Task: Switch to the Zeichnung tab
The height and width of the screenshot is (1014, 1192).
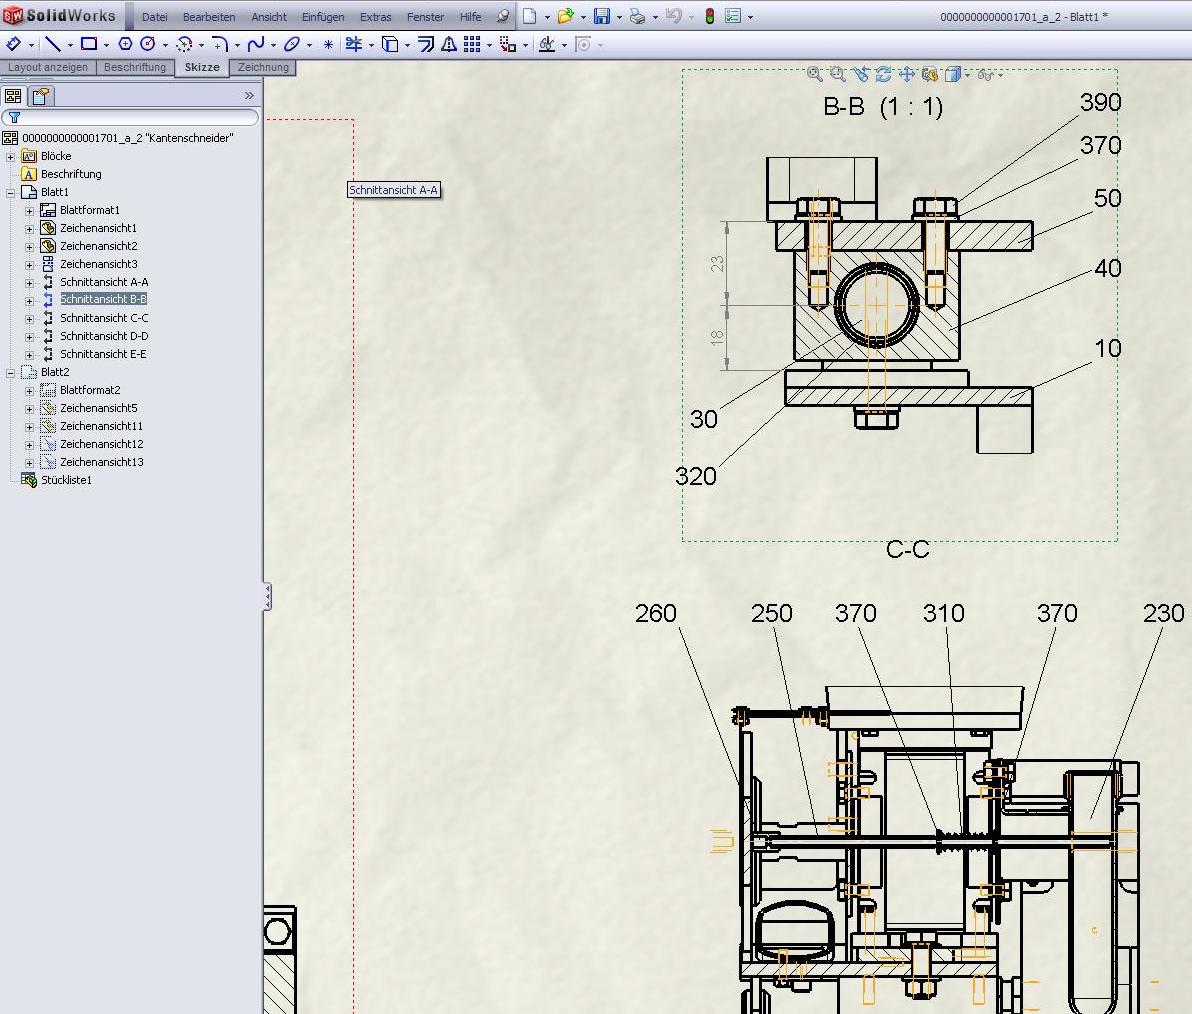Action: click(263, 68)
